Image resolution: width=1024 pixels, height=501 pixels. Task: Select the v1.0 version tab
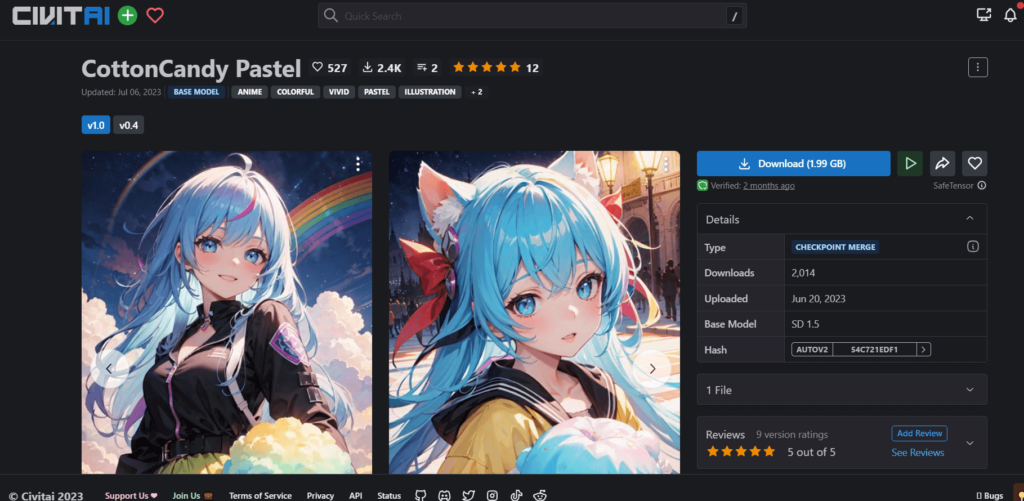[x=95, y=125]
